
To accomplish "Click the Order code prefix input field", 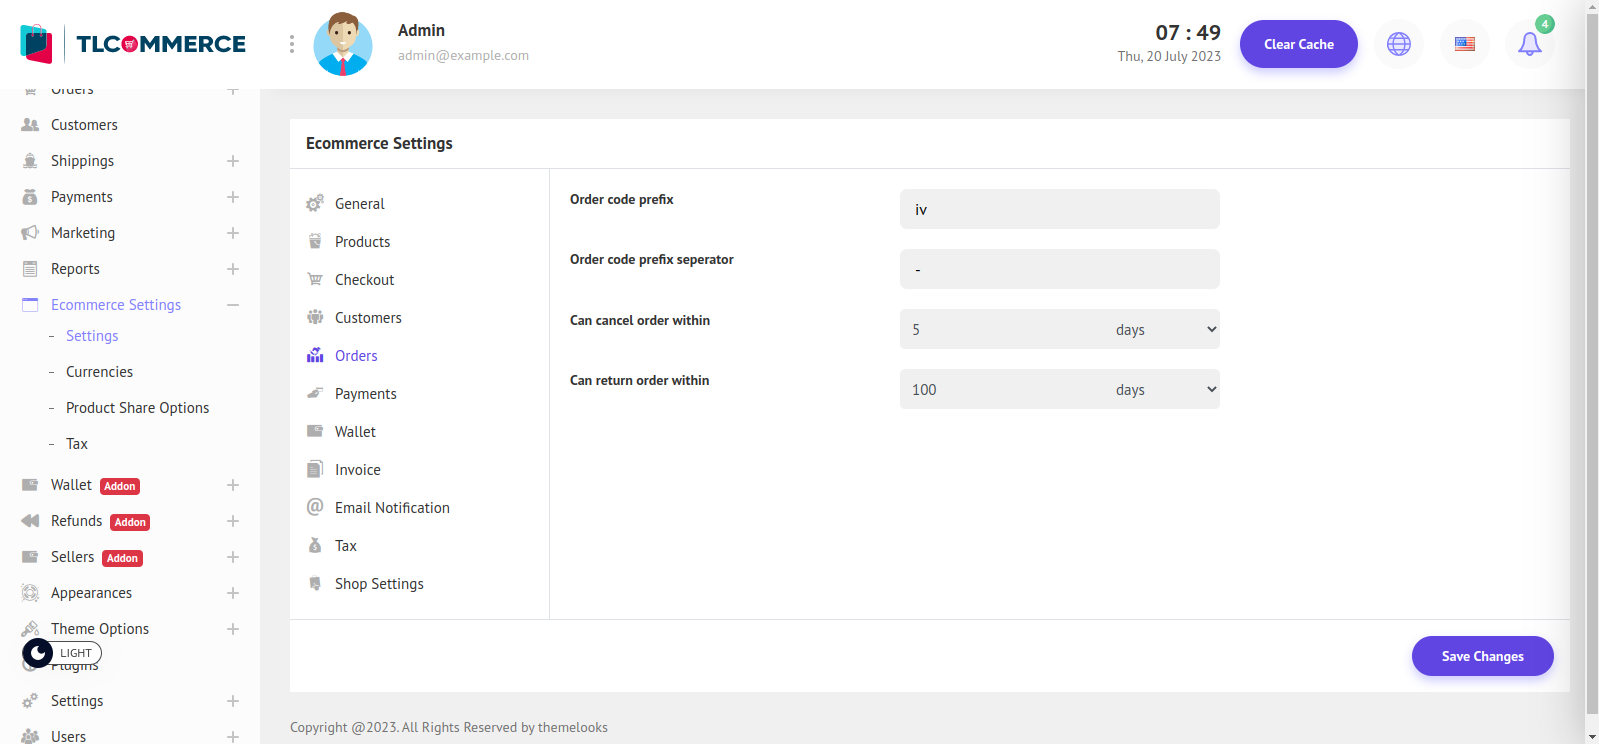I will pos(1059,210).
